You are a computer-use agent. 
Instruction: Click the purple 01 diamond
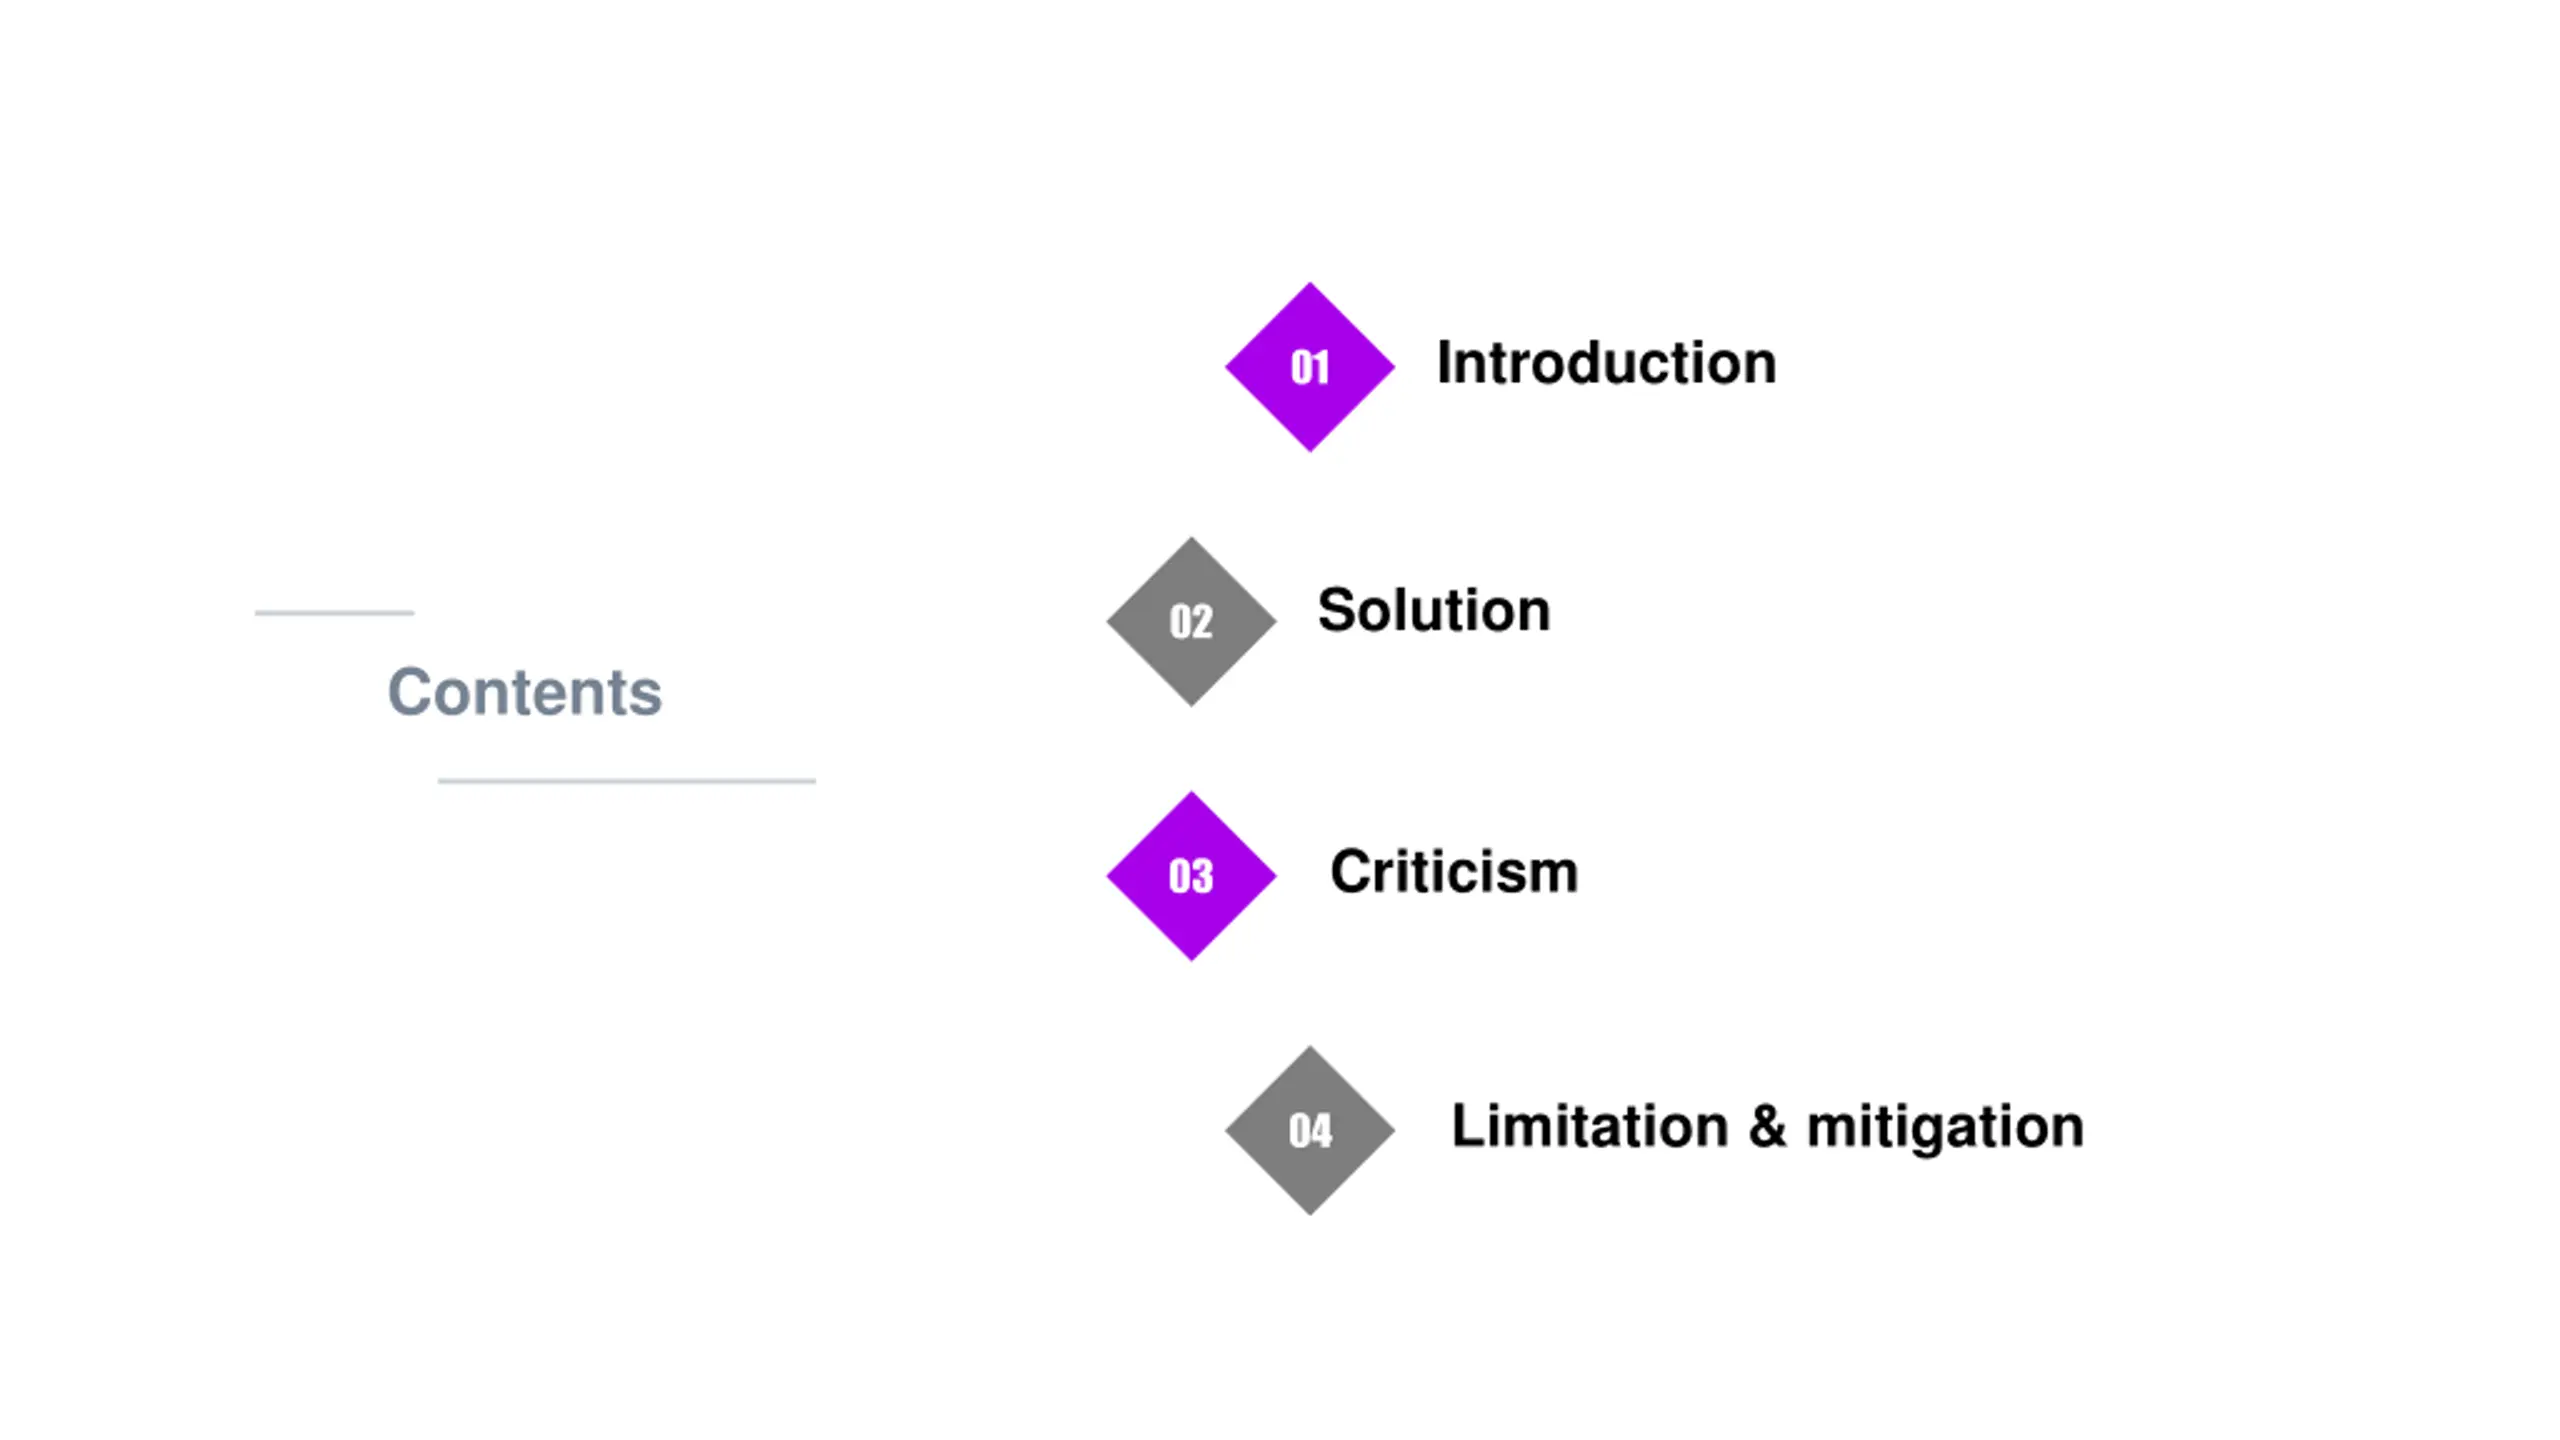click(1310, 367)
